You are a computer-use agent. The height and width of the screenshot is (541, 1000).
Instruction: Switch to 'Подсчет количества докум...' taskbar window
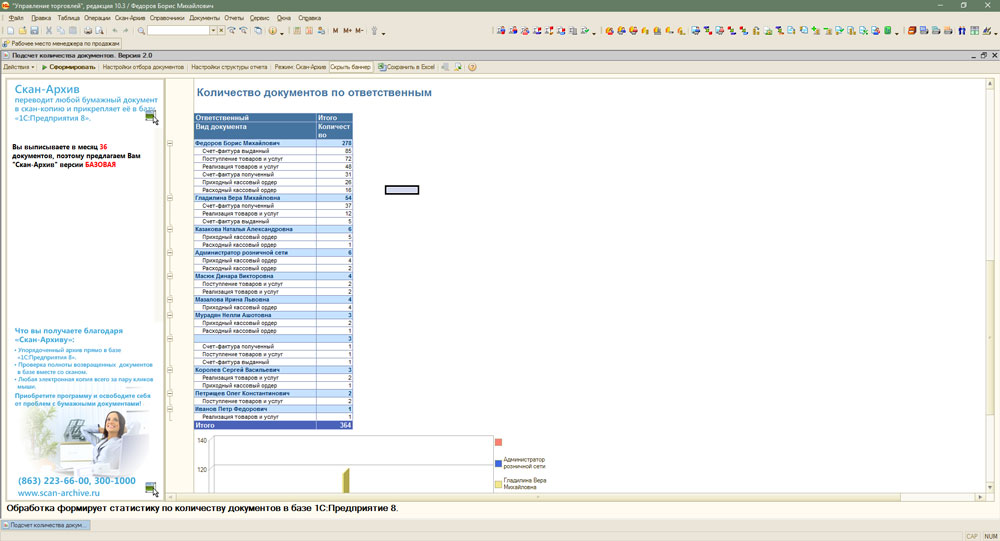[46, 525]
